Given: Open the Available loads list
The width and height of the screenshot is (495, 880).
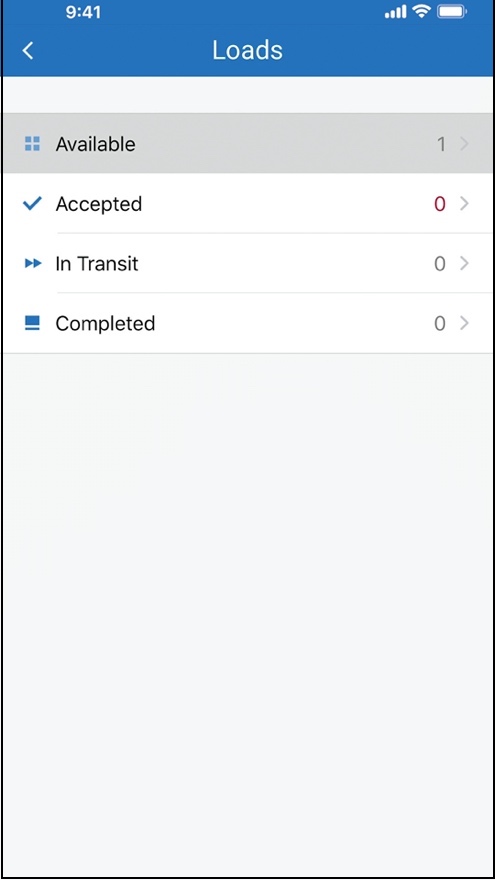Looking at the screenshot, I should 248,144.
